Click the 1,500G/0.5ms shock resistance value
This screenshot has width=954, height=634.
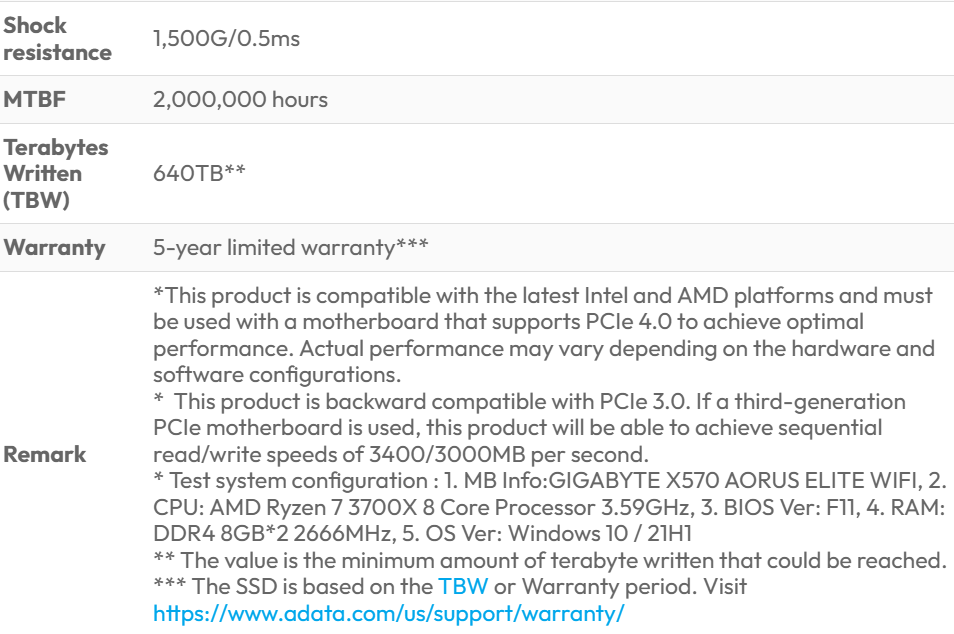(226, 39)
